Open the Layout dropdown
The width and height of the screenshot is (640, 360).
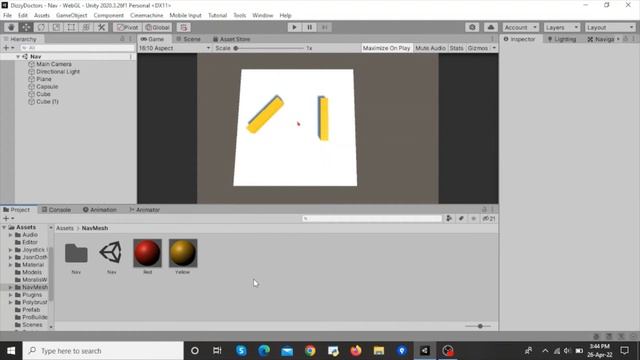(x=610, y=27)
